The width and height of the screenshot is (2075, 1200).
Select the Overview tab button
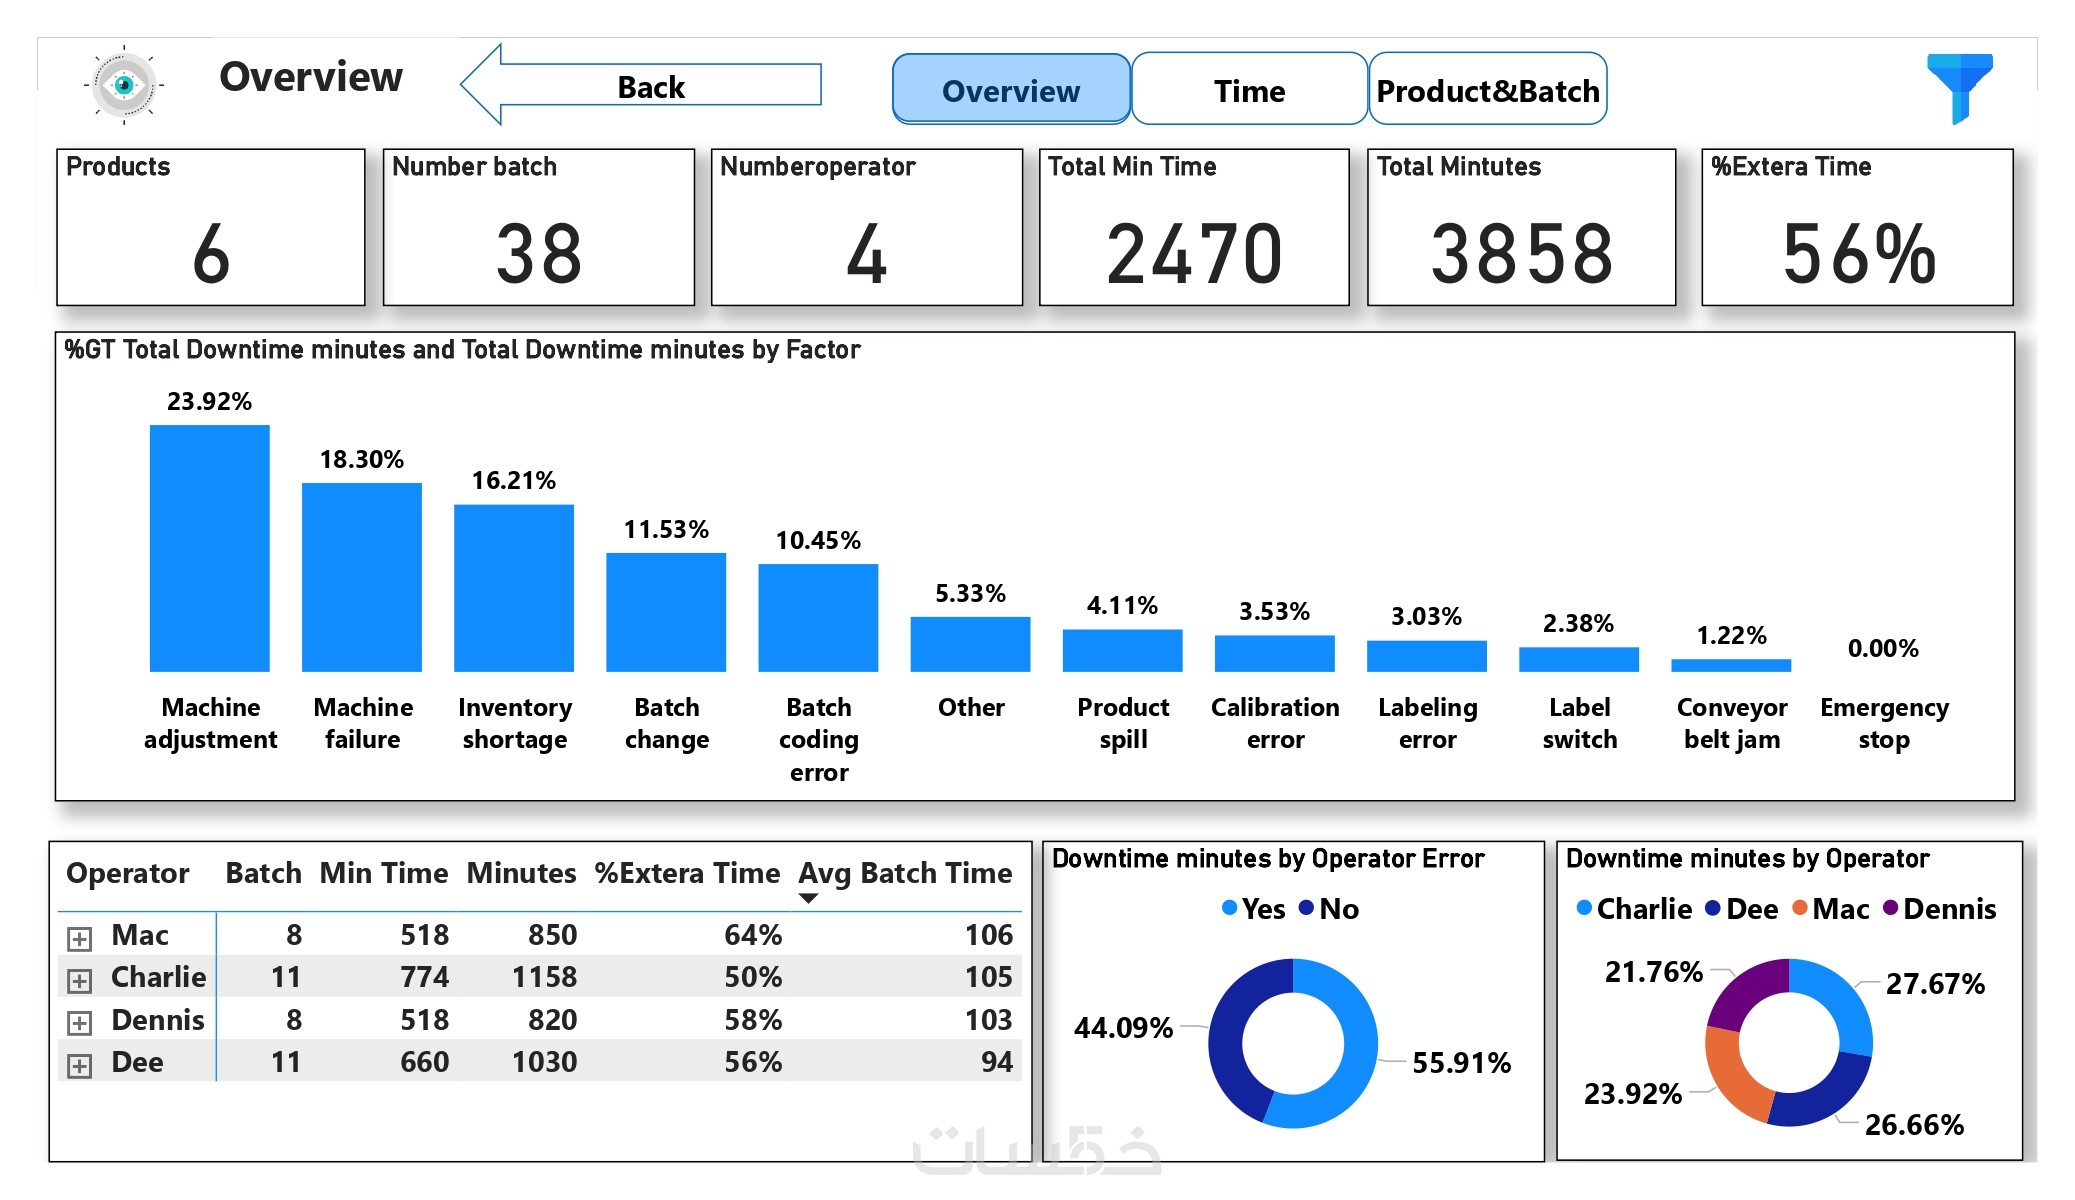click(x=1010, y=90)
